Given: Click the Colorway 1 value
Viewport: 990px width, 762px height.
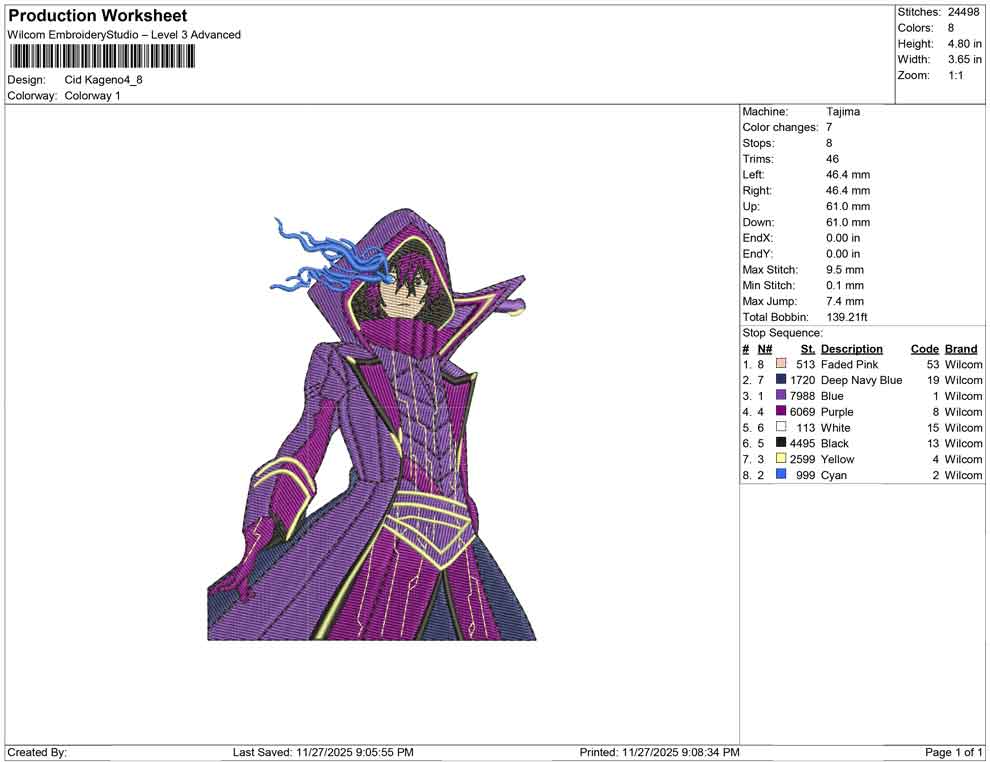Looking at the screenshot, I should click(92, 96).
